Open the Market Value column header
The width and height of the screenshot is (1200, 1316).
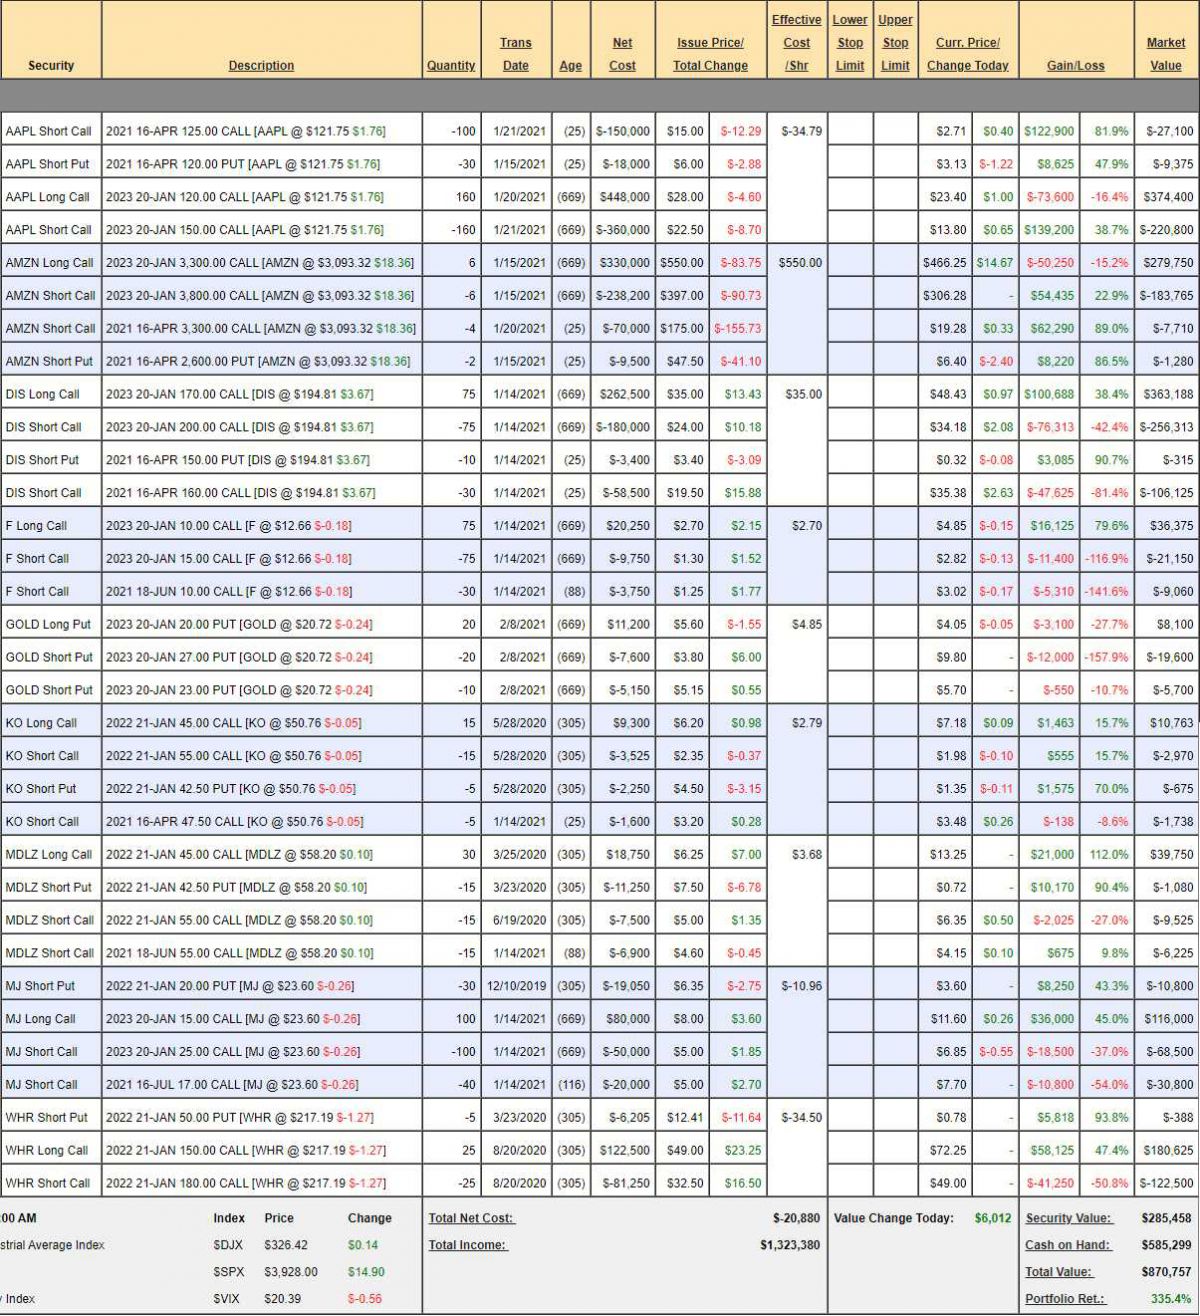tap(1165, 54)
